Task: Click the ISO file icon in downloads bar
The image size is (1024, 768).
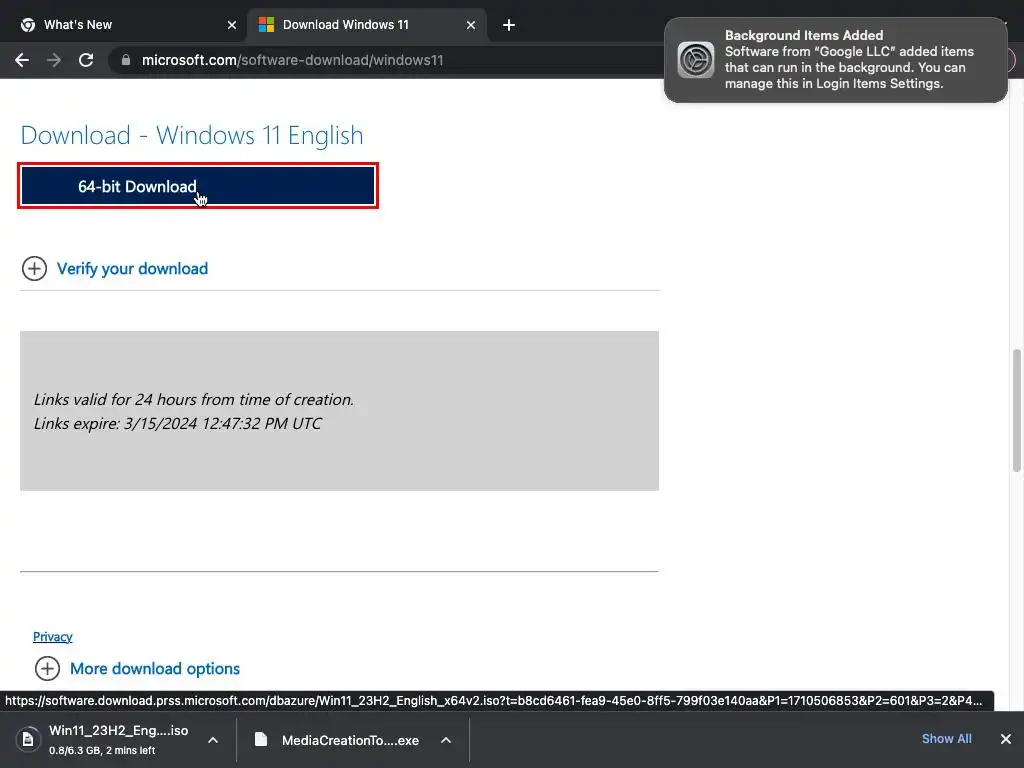Action: pyautogui.click(x=27, y=739)
